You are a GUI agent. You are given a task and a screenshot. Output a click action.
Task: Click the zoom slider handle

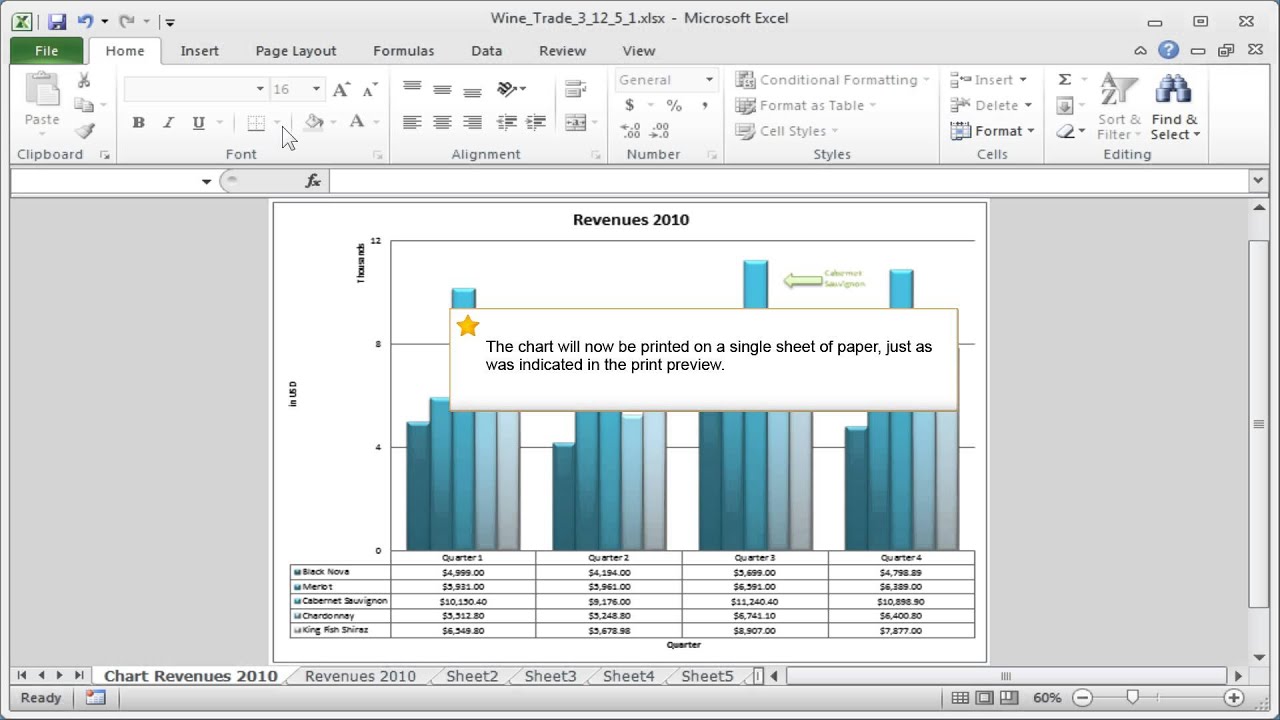pyautogui.click(x=1133, y=698)
